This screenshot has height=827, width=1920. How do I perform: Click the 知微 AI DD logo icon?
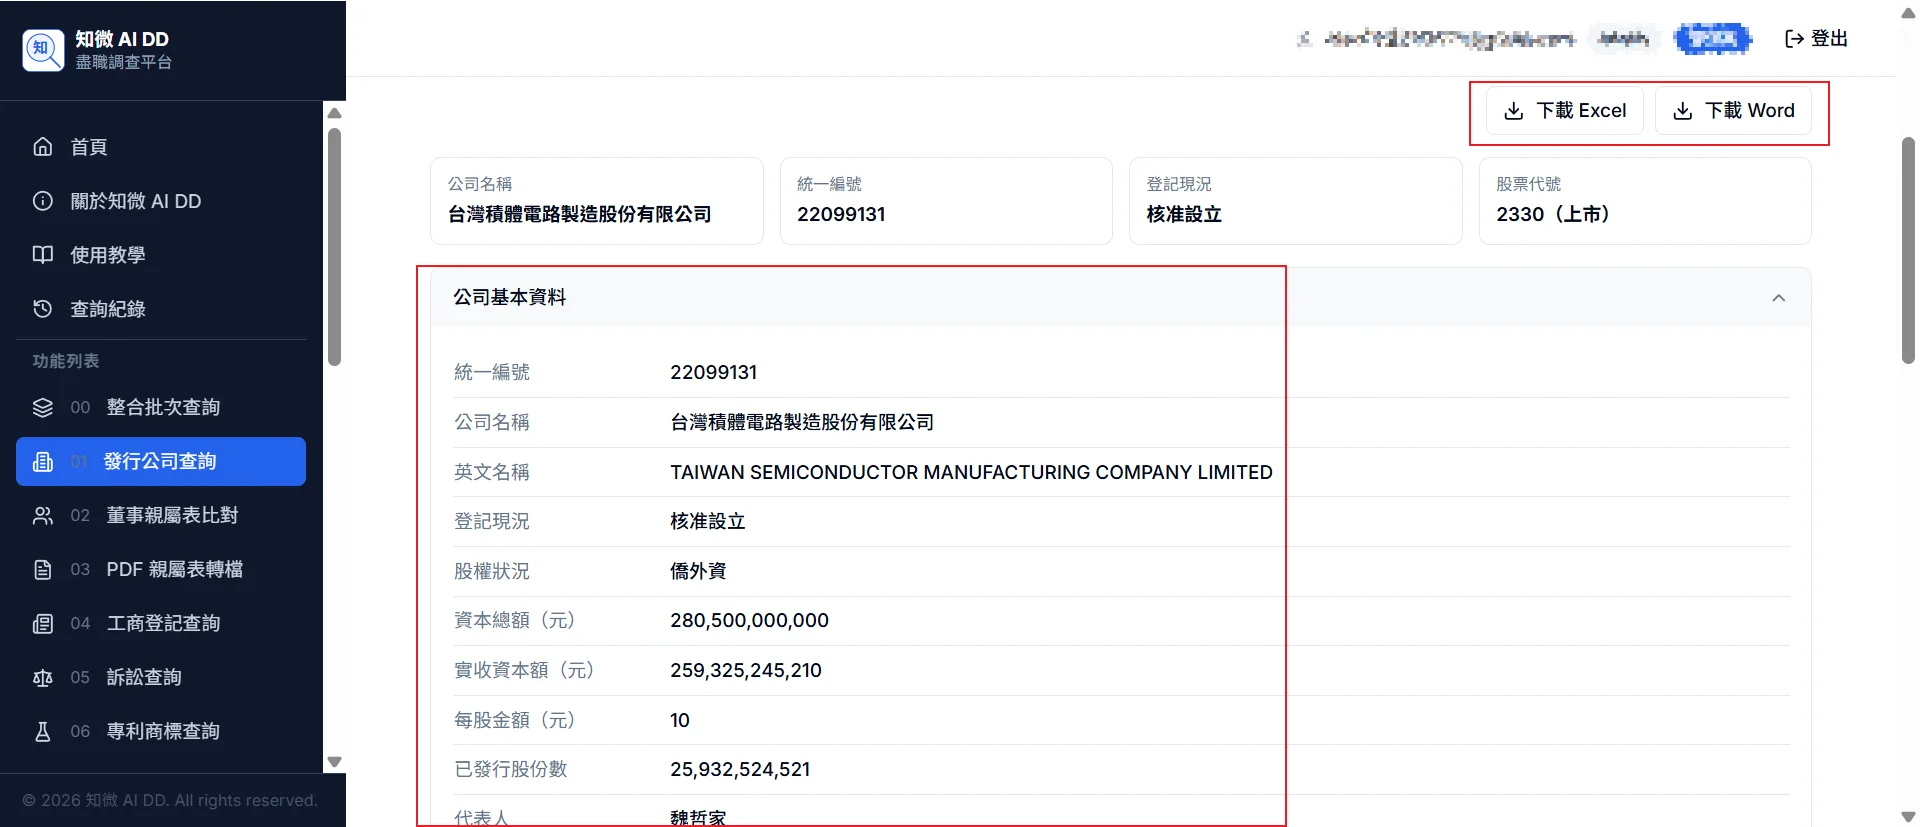(43, 50)
